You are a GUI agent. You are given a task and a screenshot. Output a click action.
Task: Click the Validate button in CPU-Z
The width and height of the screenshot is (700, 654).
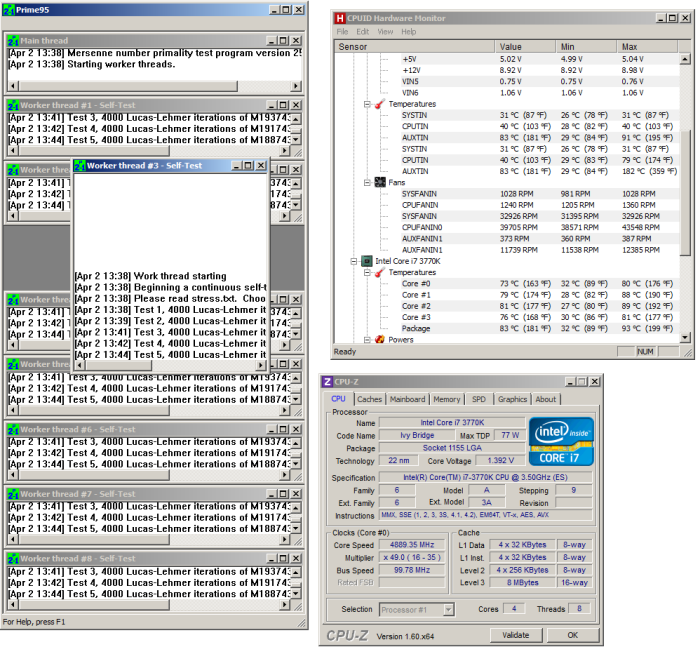click(x=516, y=635)
